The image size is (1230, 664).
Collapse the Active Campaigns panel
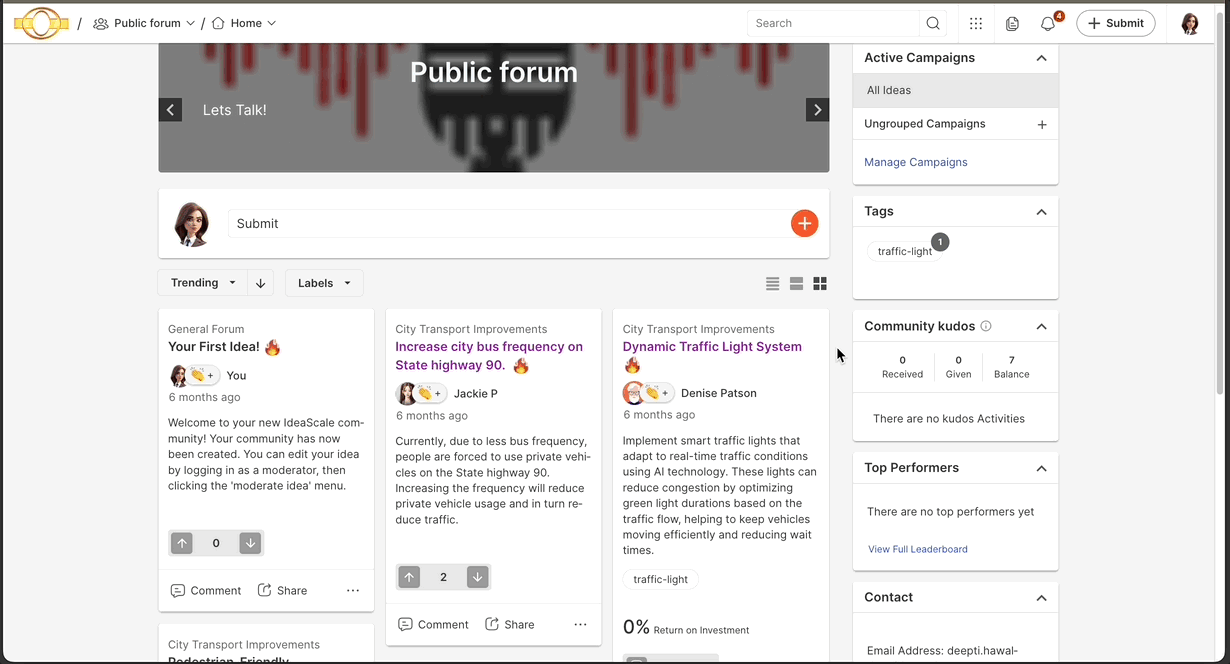1041,58
